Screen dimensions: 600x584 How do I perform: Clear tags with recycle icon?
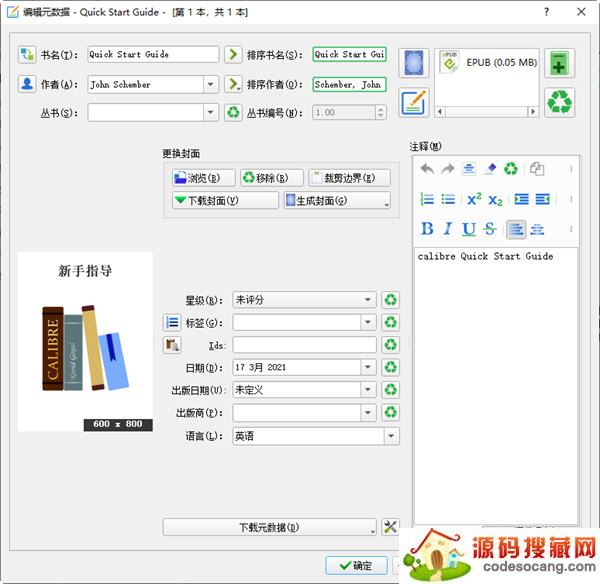390,322
